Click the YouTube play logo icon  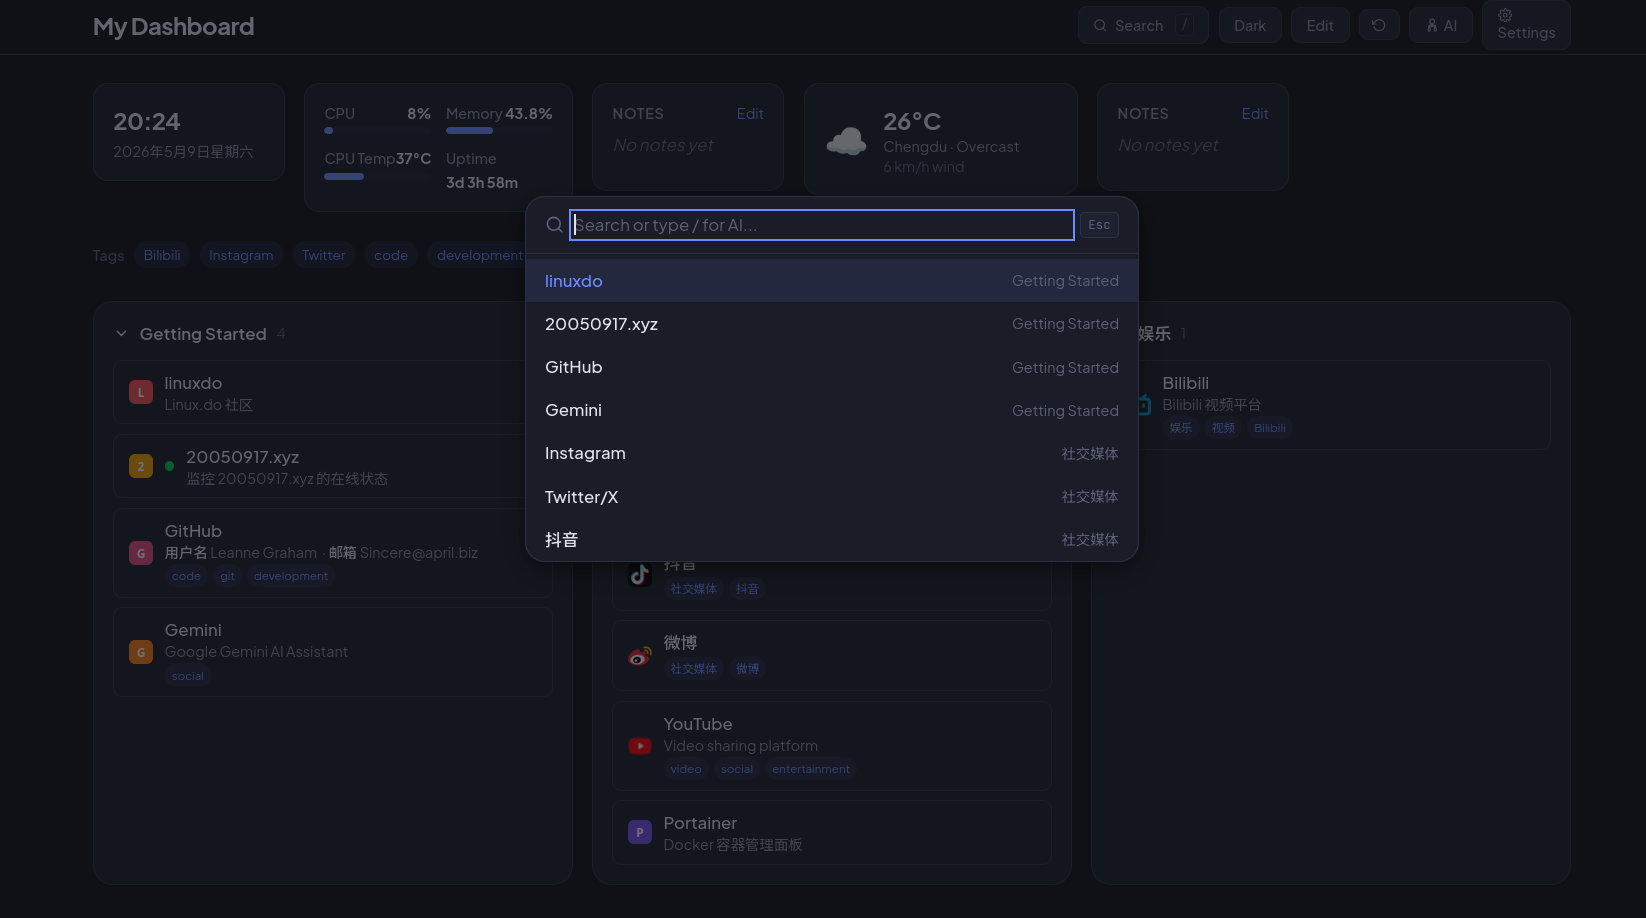(640, 746)
